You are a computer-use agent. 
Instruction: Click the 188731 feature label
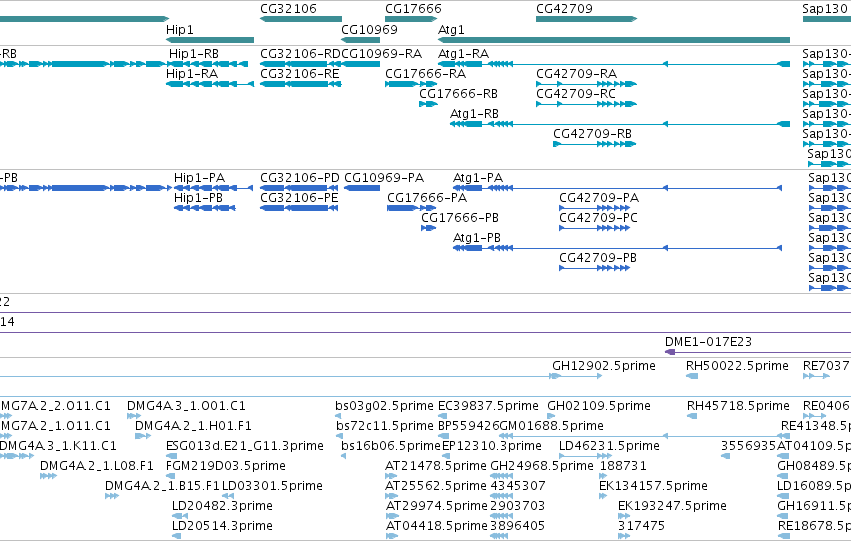coord(623,466)
